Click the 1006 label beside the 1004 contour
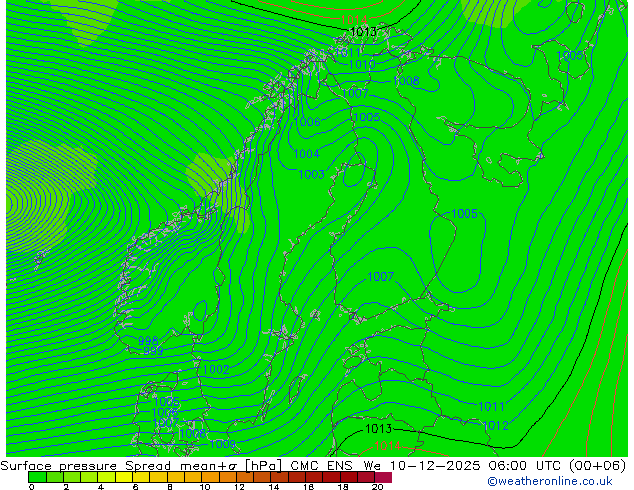 coord(307,122)
